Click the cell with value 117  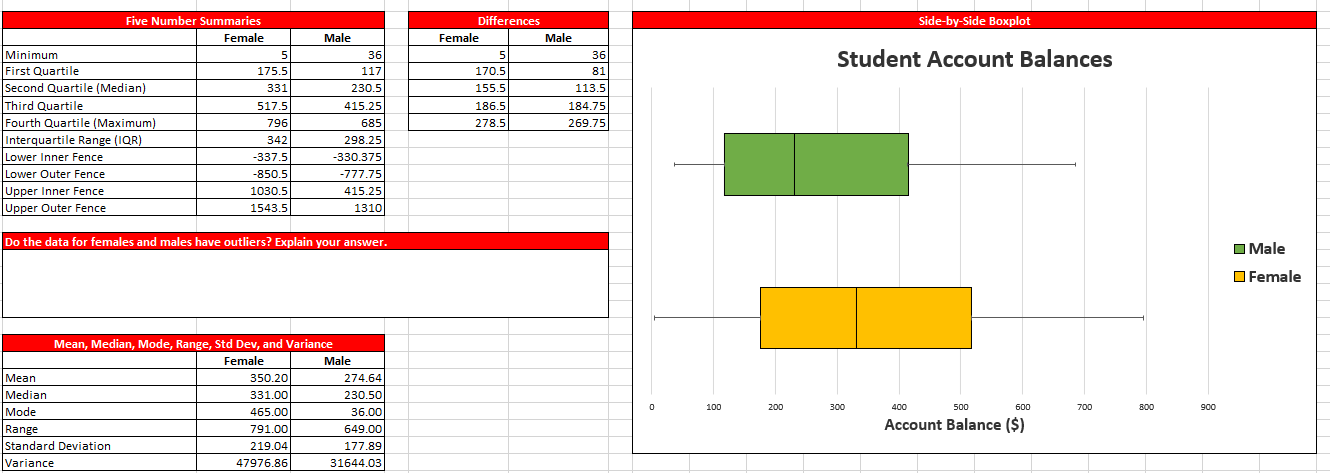338,71
